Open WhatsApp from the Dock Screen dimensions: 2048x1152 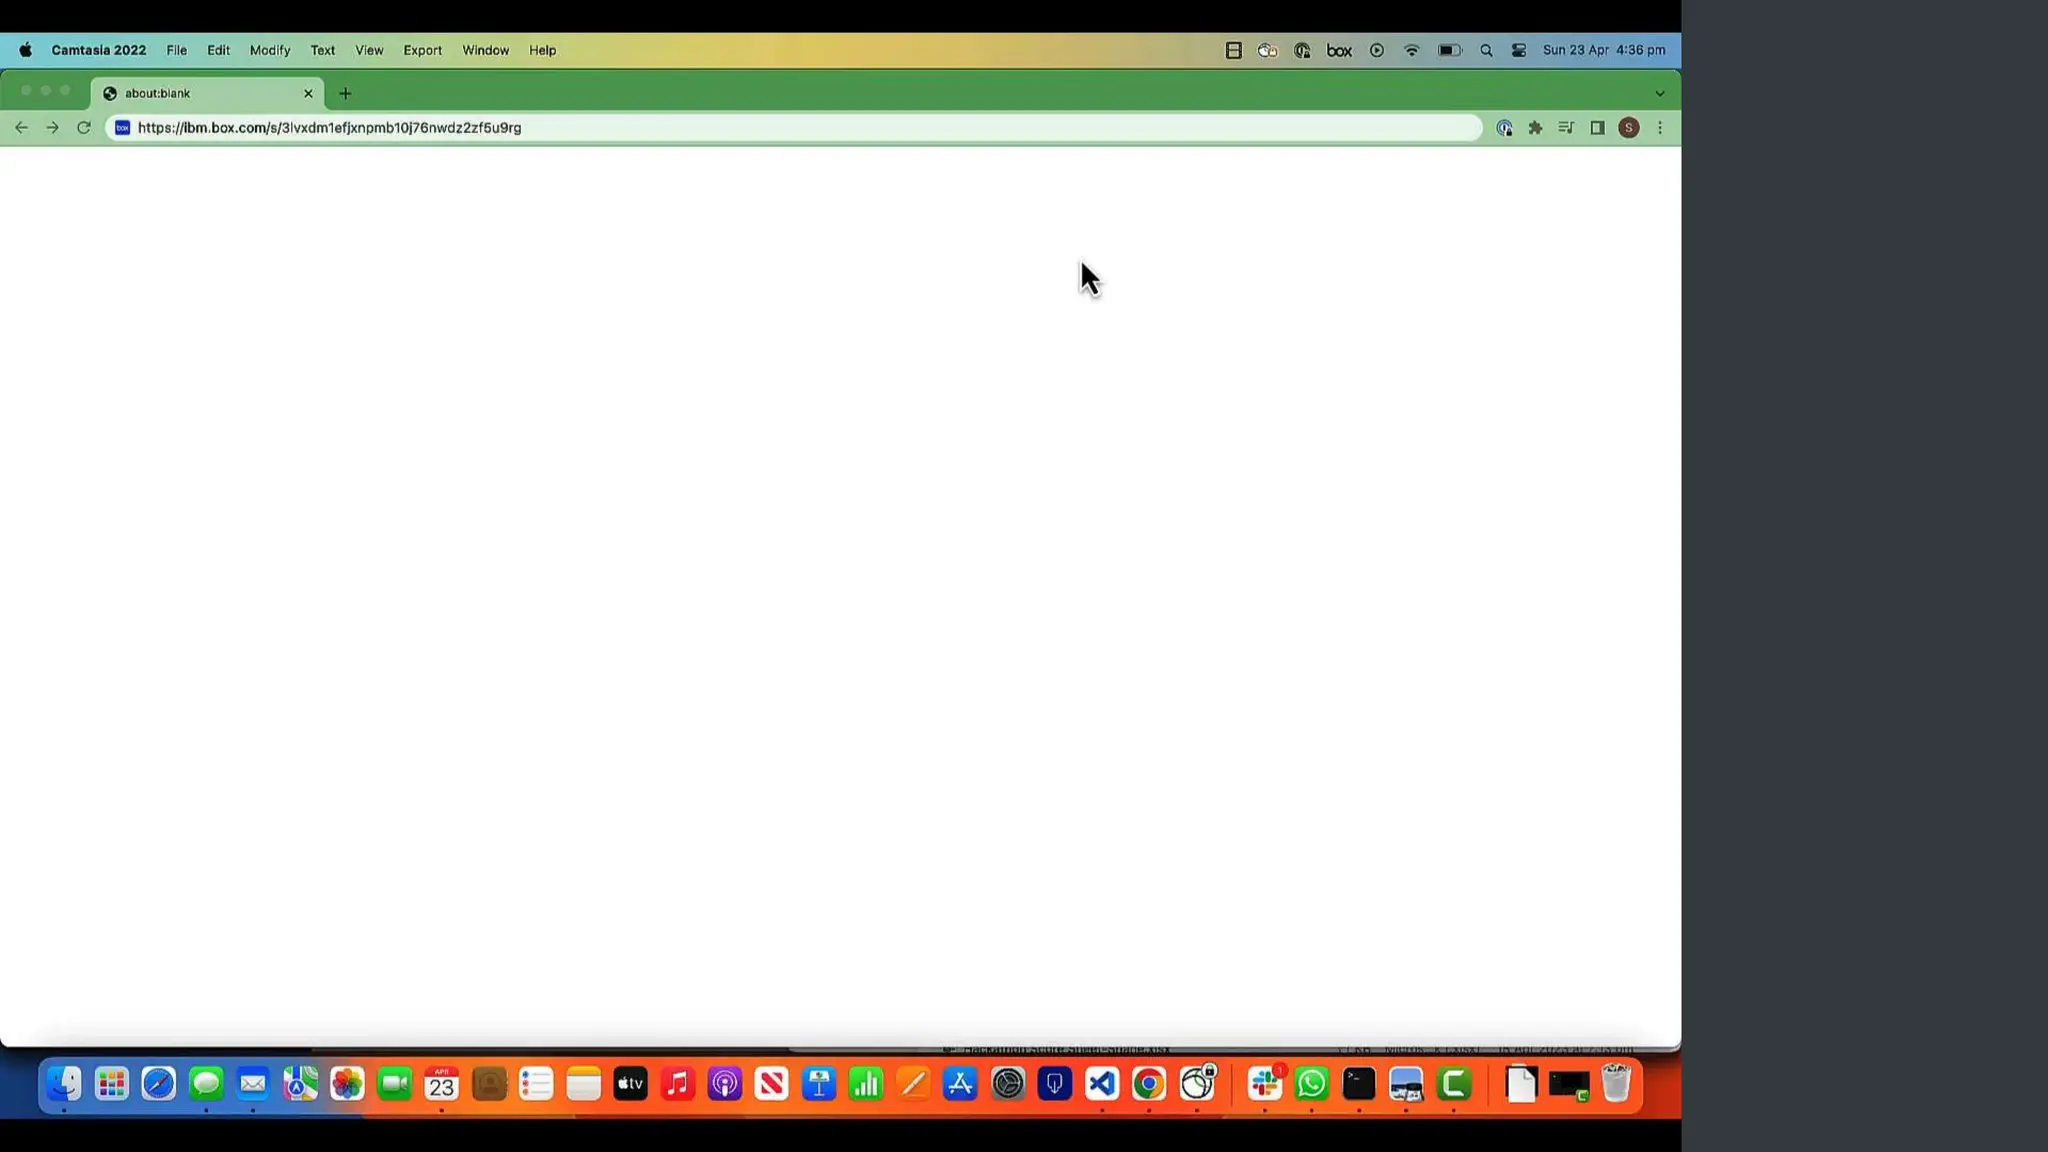(1311, 1084)
